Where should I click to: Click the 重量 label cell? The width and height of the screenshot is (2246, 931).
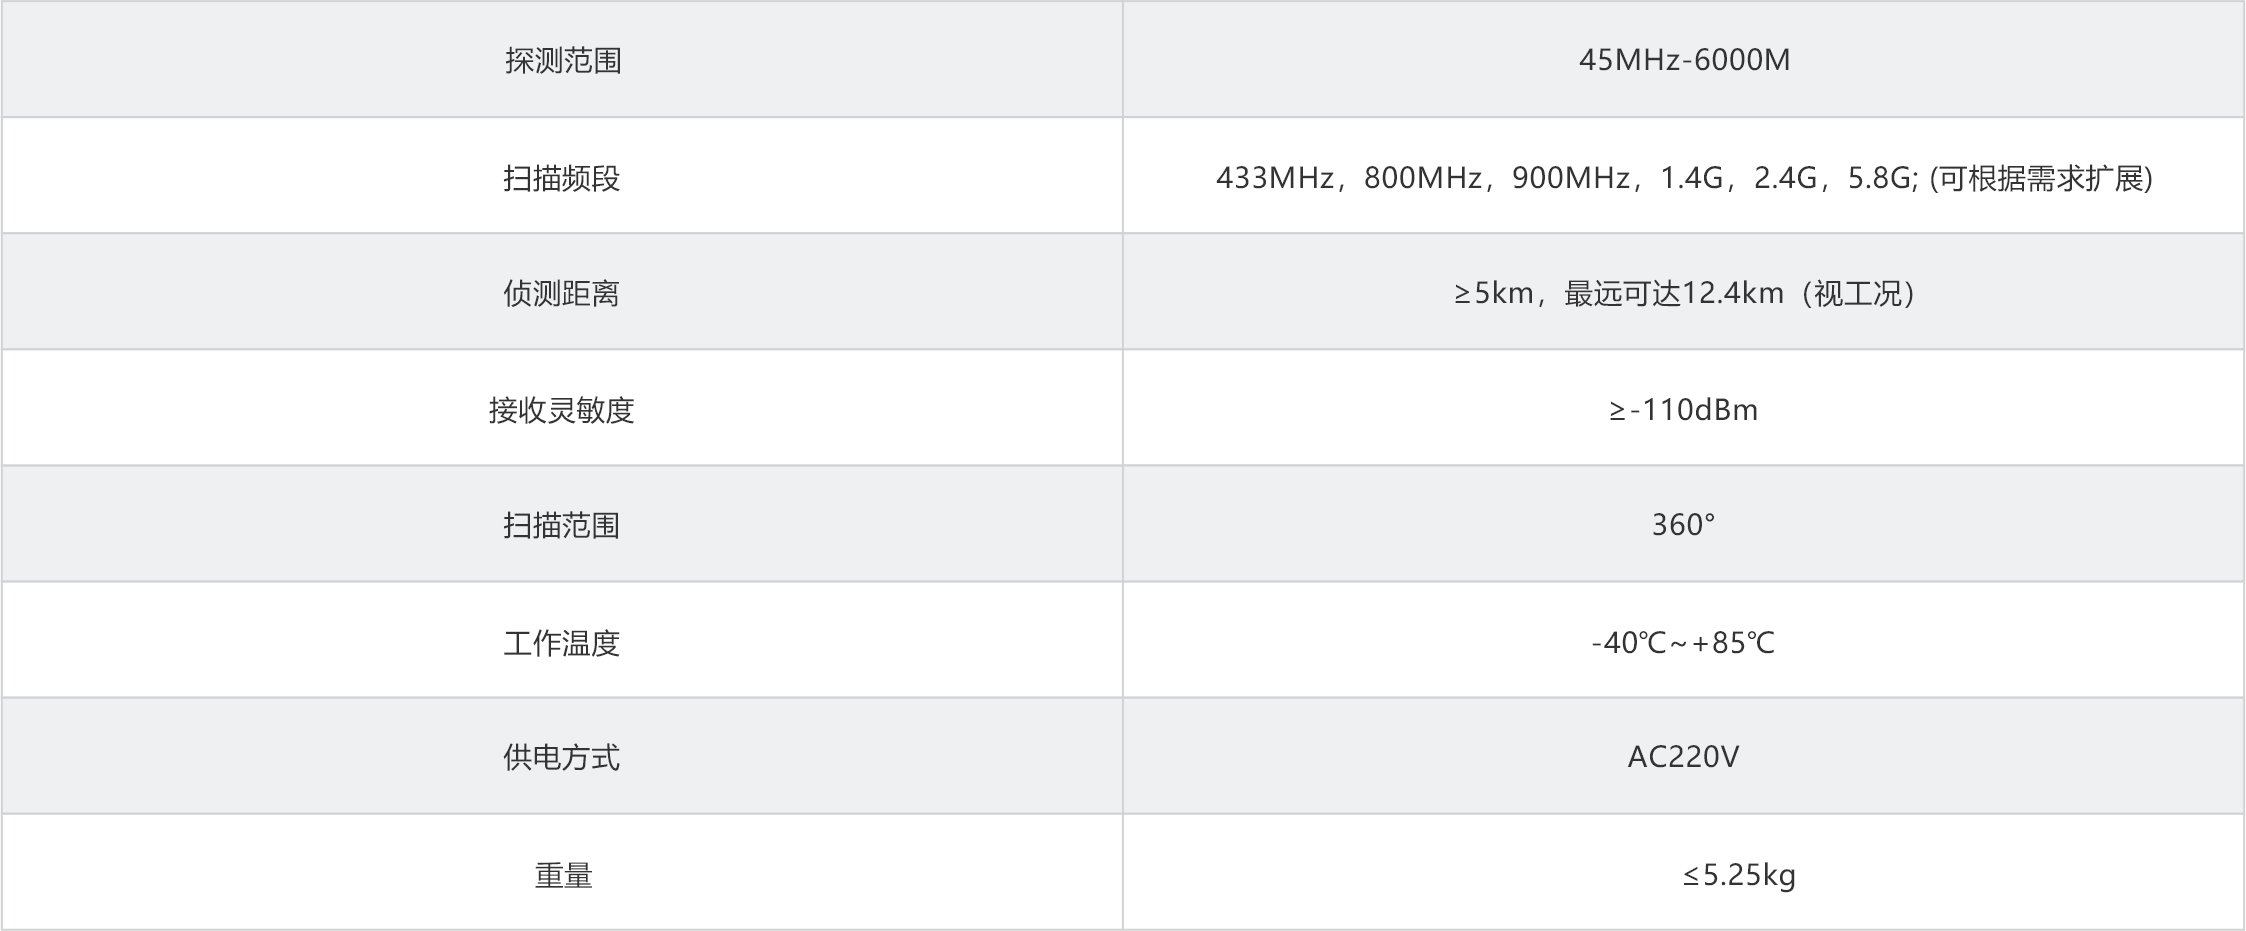(564, 876)
